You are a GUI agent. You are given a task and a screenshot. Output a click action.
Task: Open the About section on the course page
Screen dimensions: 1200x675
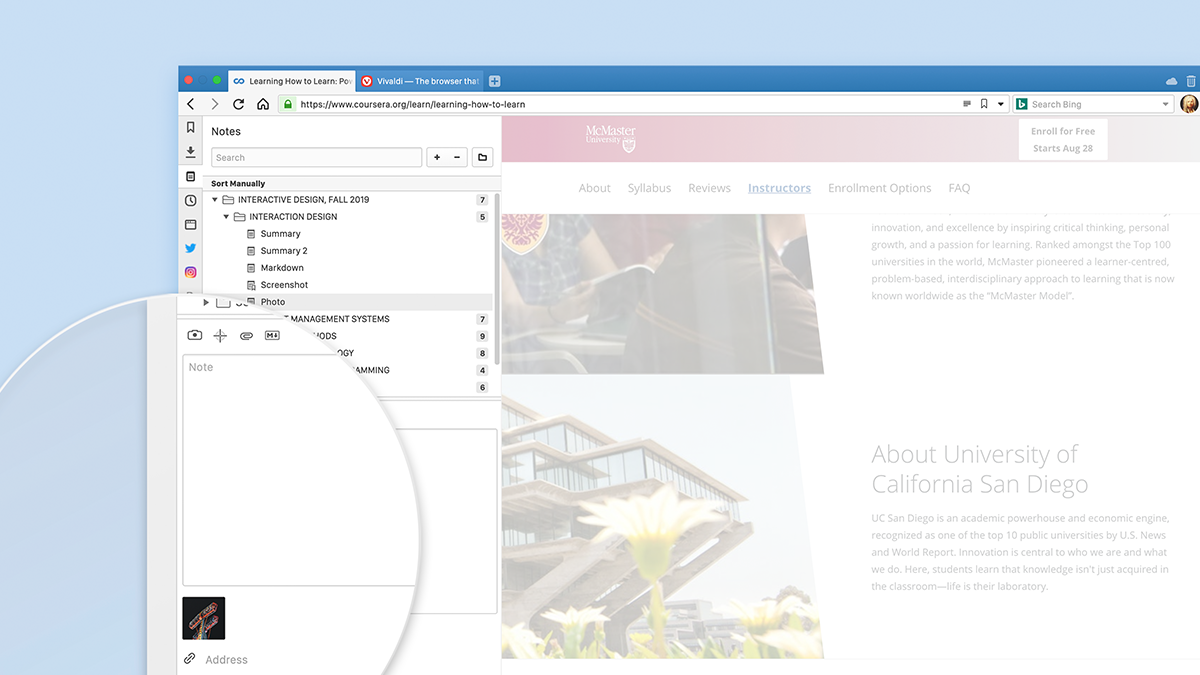(x=594, y=188)
